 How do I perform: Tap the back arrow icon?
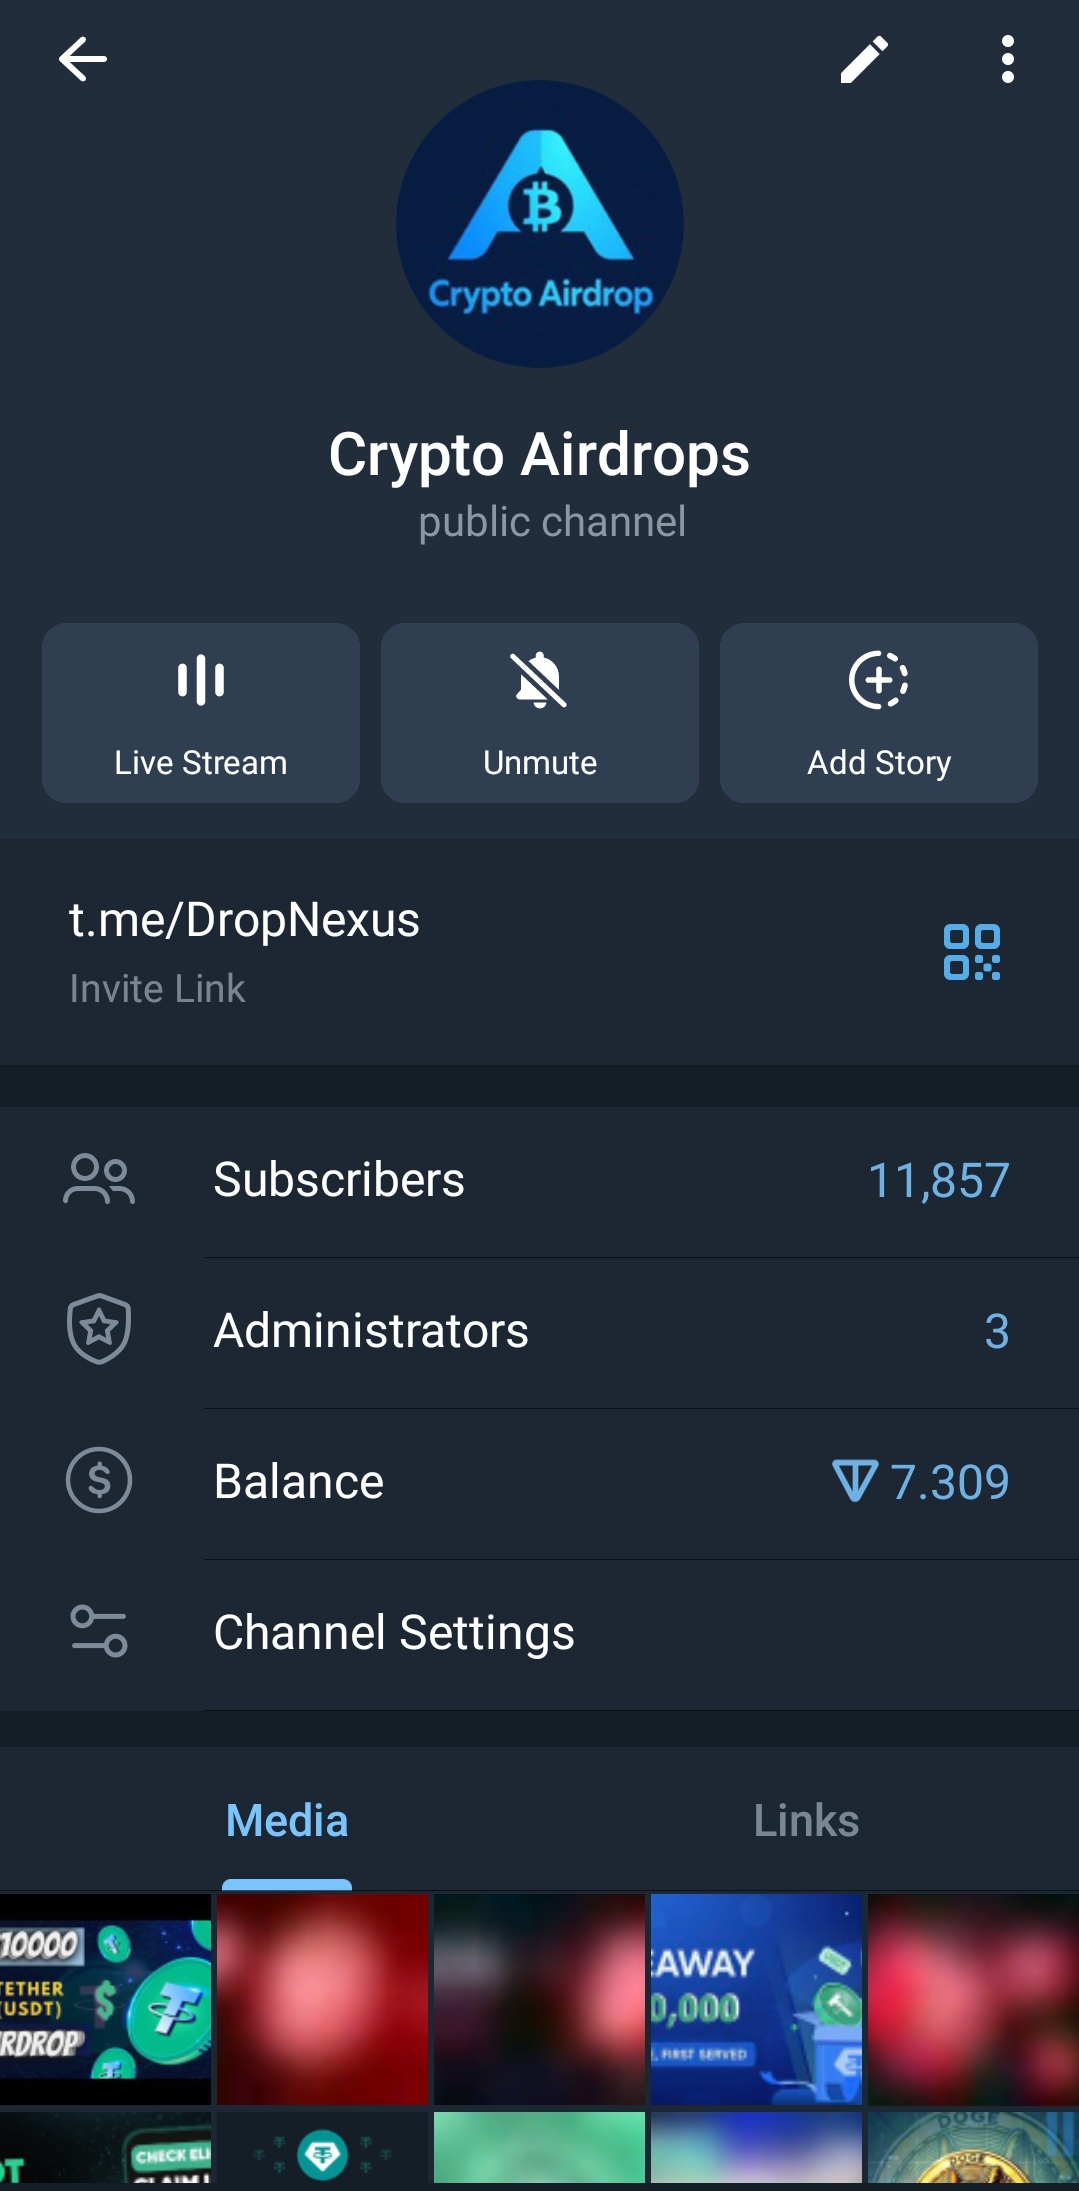[x=82, y=59]
